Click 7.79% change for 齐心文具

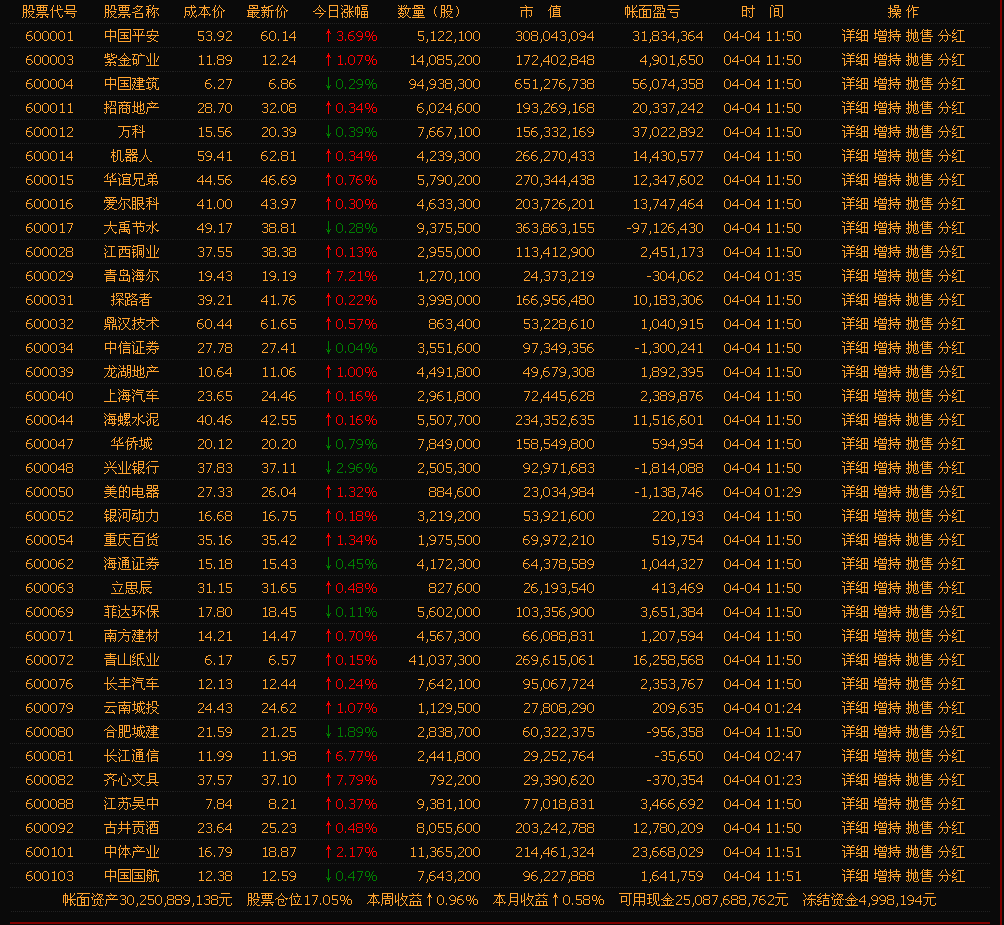tap(351, 780)
